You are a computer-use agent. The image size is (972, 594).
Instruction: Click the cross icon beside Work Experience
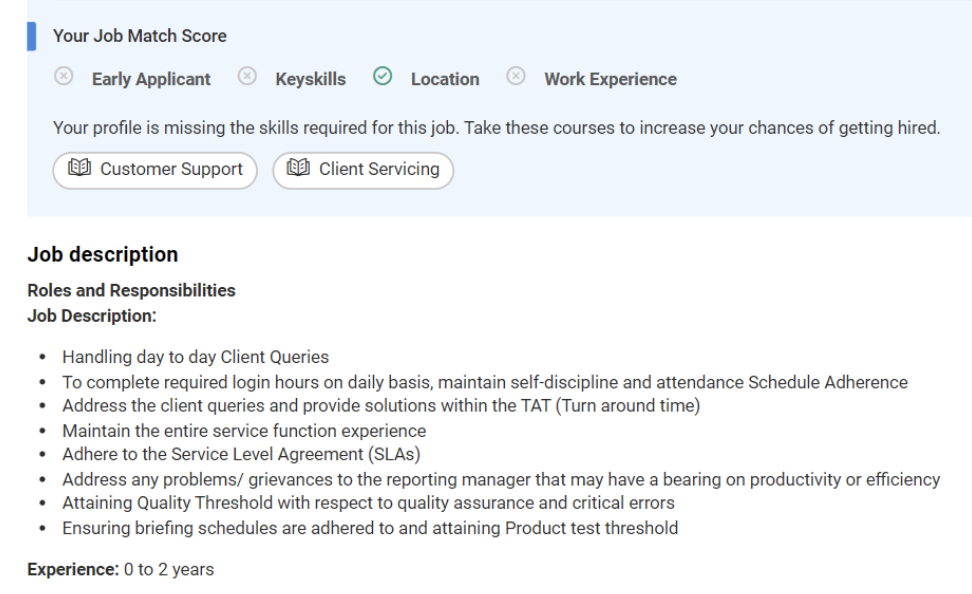click(x=516, y=77)
